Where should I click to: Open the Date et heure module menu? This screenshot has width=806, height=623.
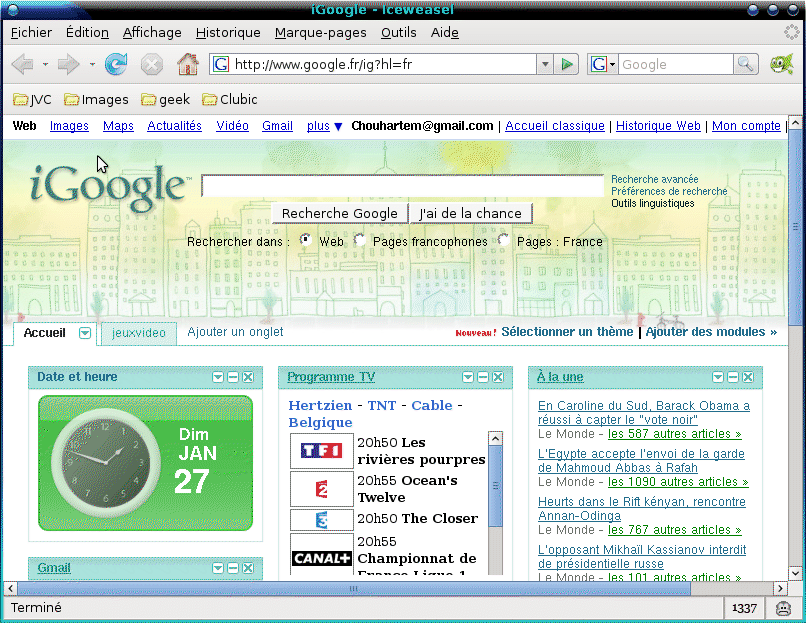click(218, 377)
